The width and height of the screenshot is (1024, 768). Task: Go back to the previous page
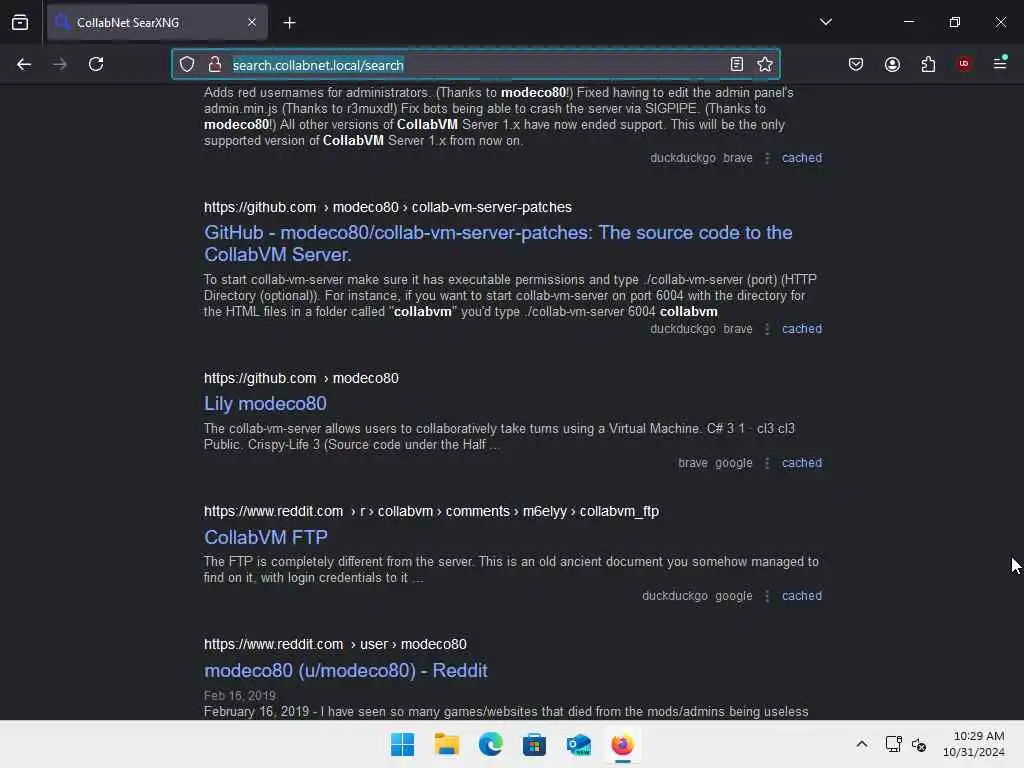click(24, 64)
